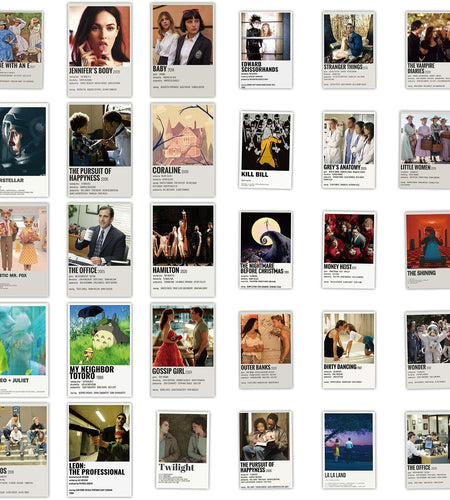450x500 pixels.
Task: Select the La La Land dancing silhouette image
Action: tap(349, 442)
